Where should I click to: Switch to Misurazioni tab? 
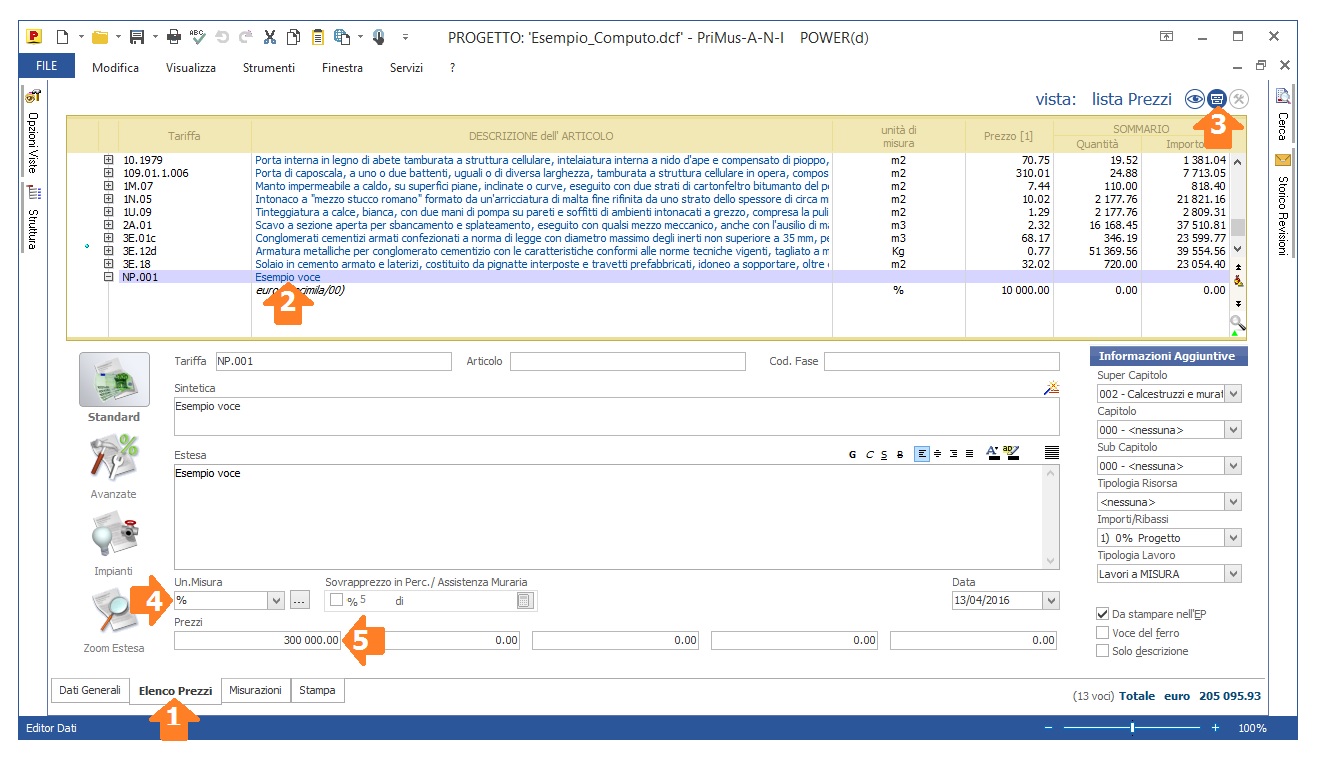[x=256, y=690]
